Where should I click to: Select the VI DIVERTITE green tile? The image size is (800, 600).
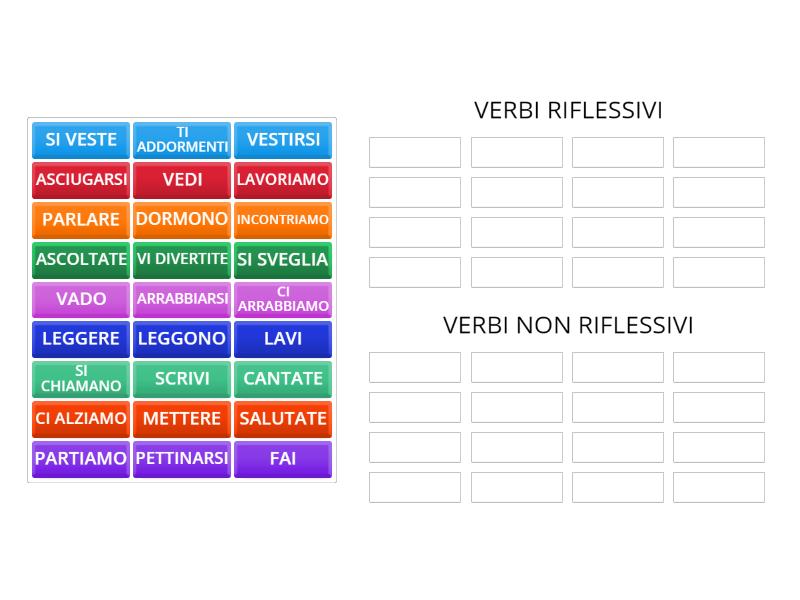182,259
